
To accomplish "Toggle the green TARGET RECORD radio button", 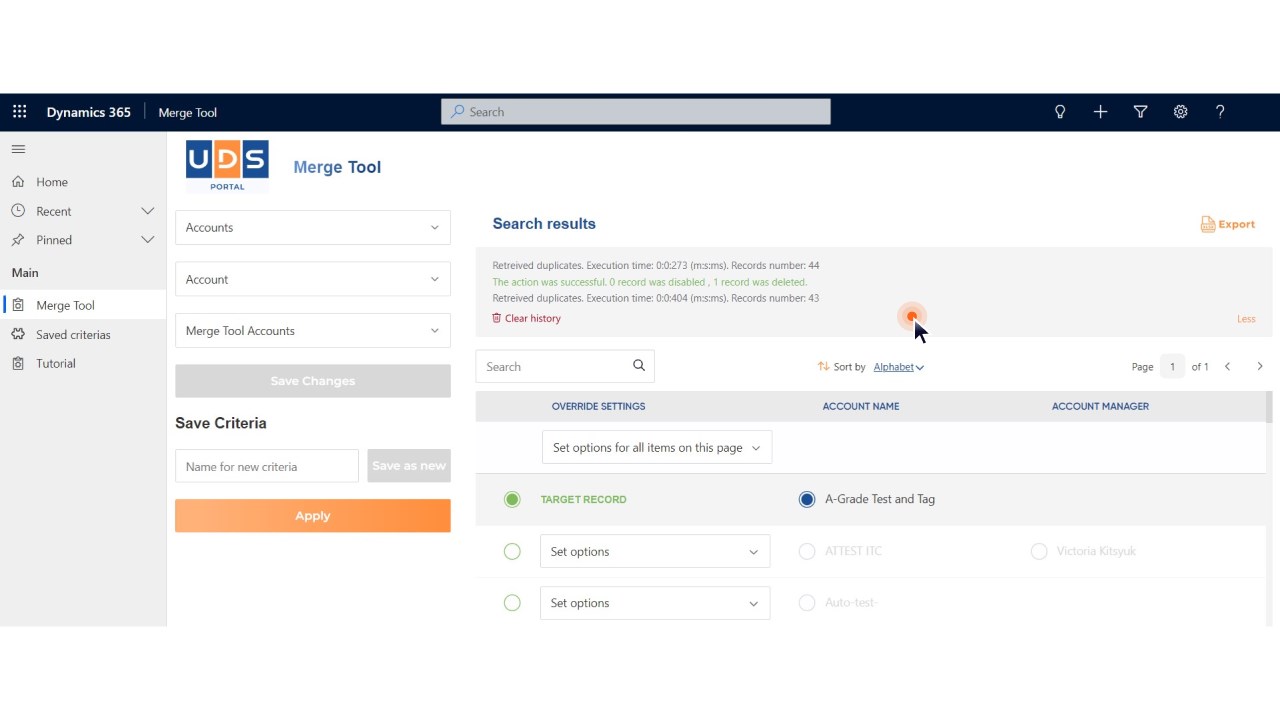I will click(x=512, y=499).
